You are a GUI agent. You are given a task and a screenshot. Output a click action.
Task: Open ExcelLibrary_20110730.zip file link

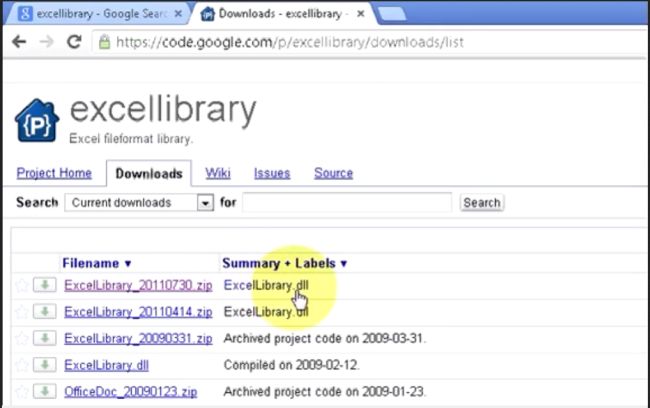coord(138,286)
